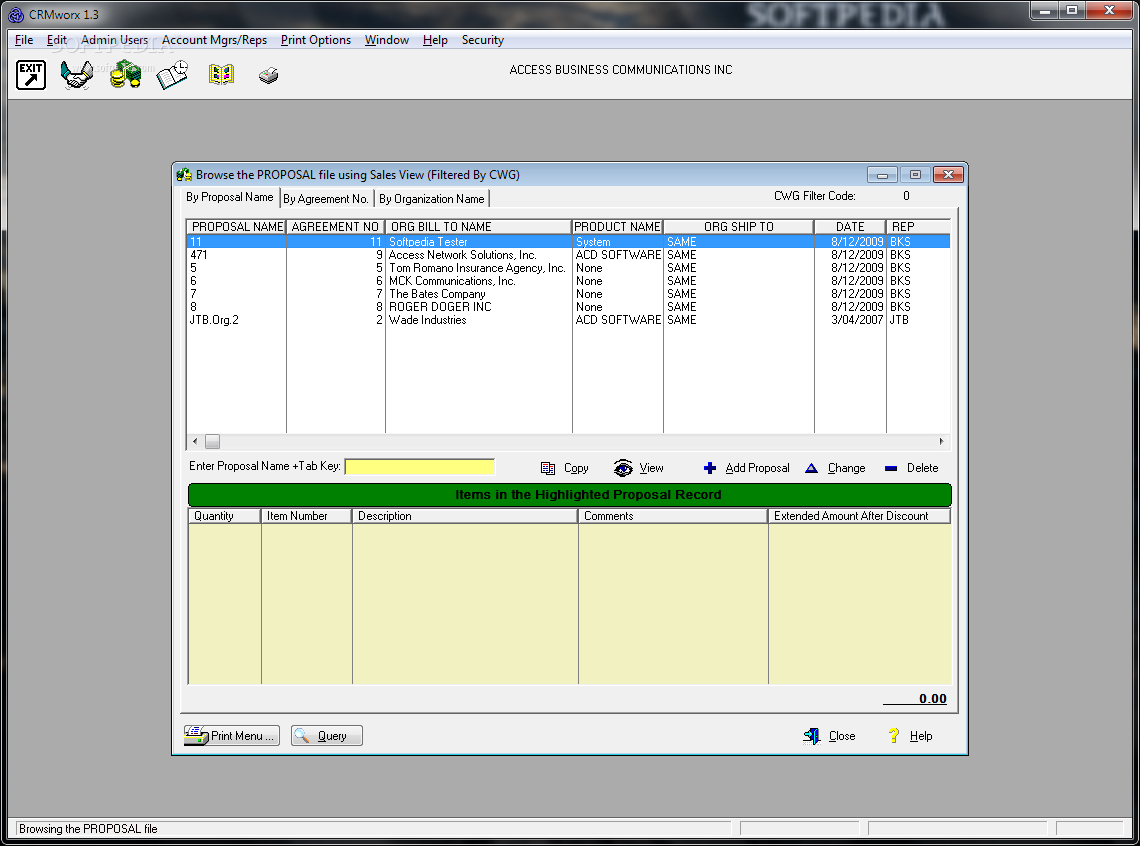1140x846 pixels.
Task: Maximize the Browse PROPOSAL window
Action: click(x=915, y=175)
